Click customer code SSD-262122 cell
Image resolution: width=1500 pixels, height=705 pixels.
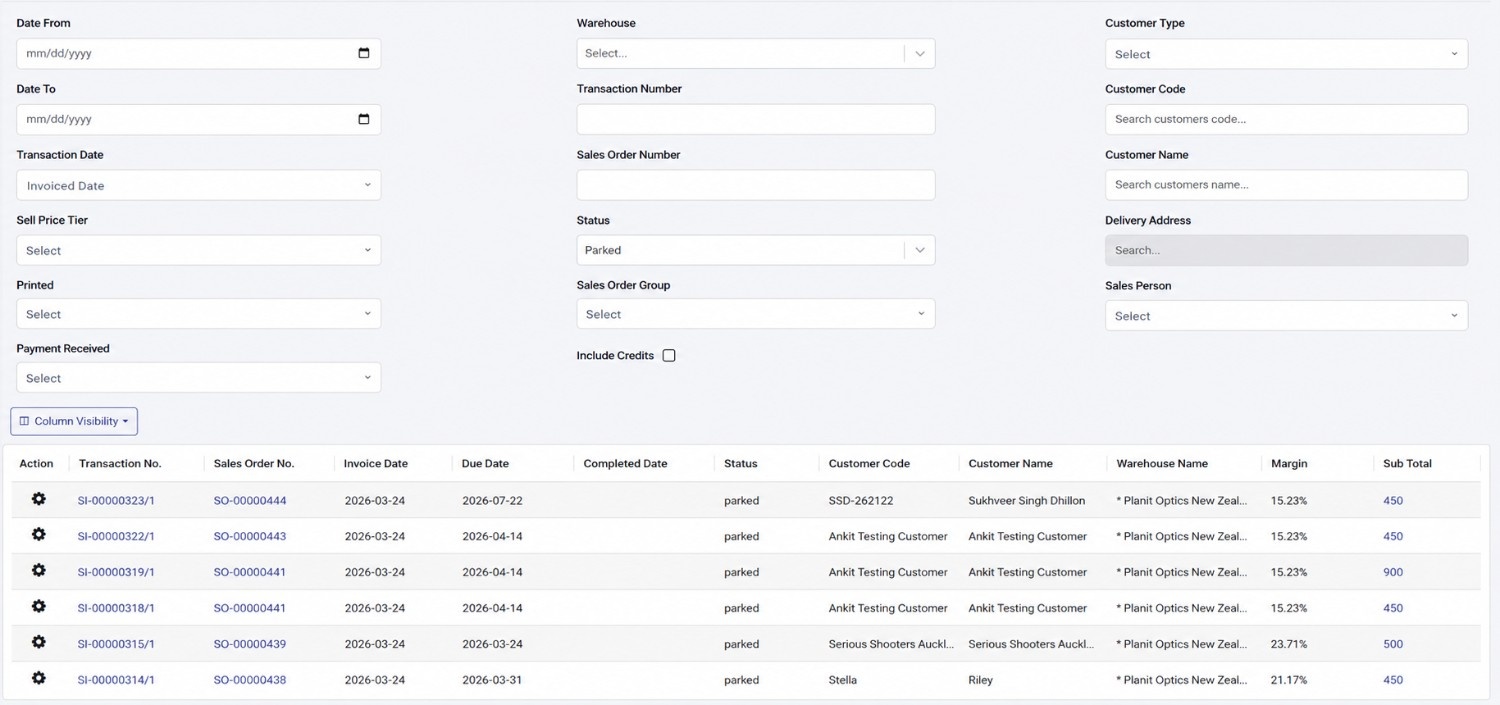[861, 500]
